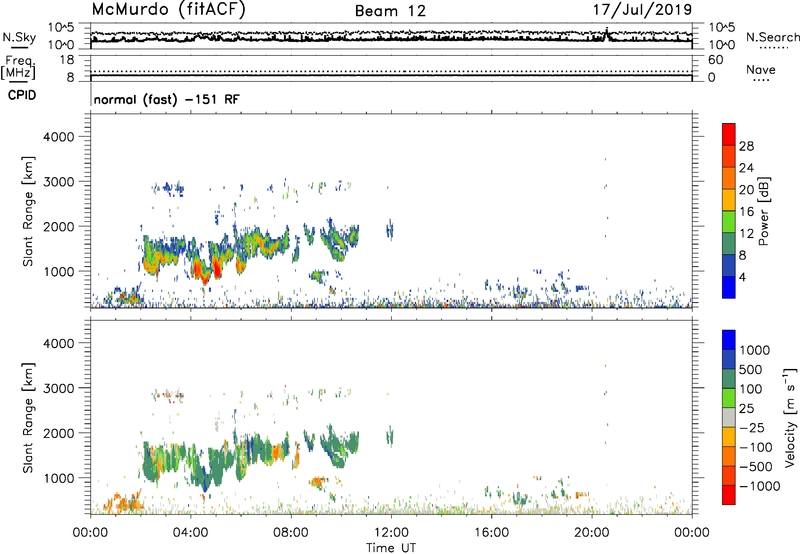Viewport: 800px width, 554px height.
Task: Select the text normal (fast) -151 RF
Action: click(x=166, y=99)
